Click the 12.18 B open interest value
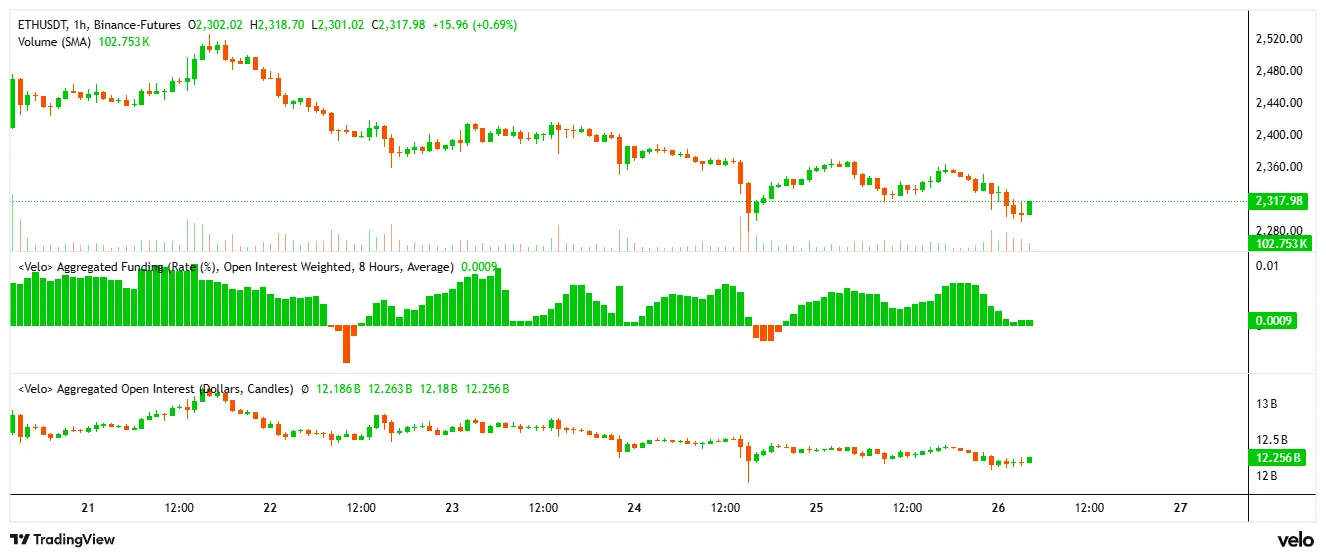This screenshot has width=1326, height=557. click(x=438, y=389)
